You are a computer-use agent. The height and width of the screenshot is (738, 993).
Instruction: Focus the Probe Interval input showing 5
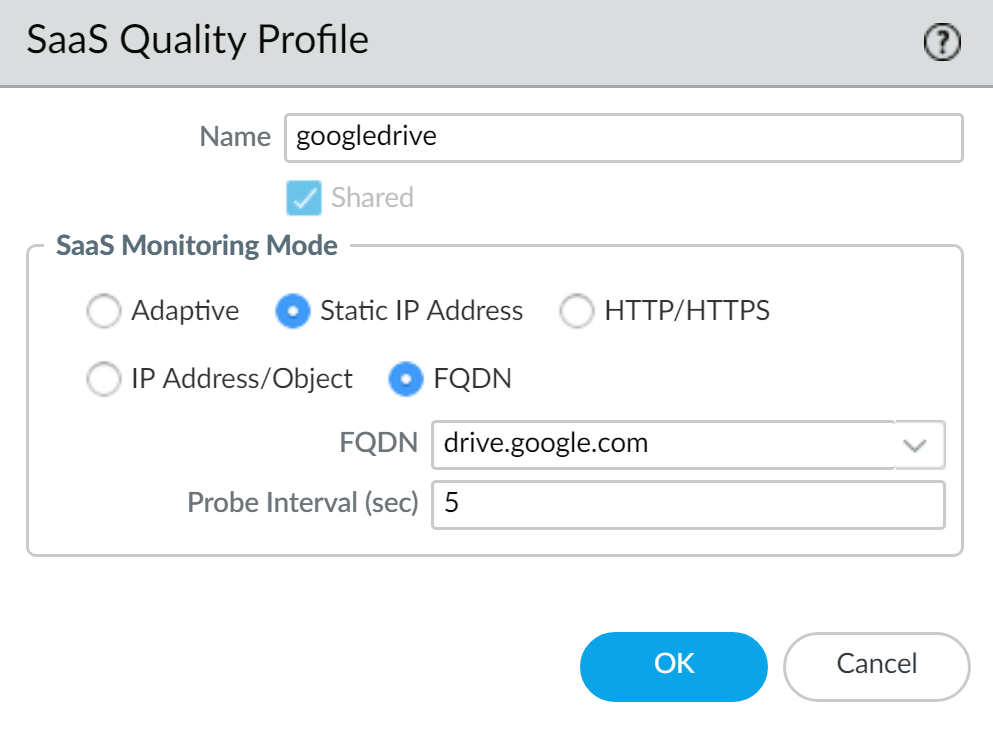coord(687,504)
